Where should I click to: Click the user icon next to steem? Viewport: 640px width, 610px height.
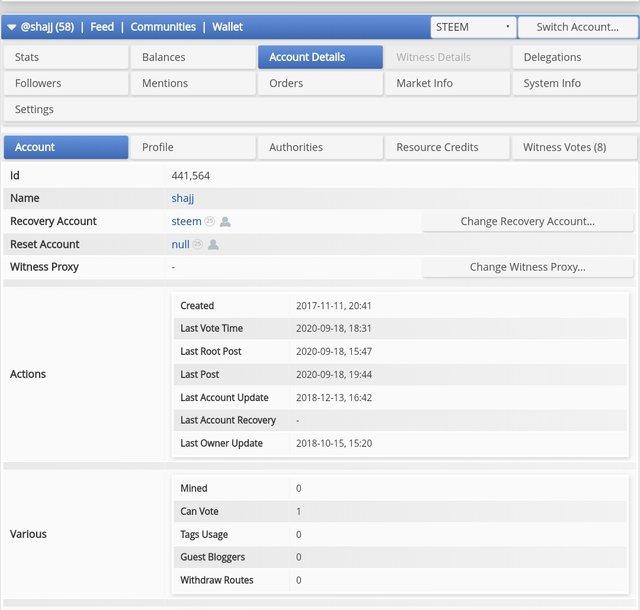pyautogui.click(x=225, y=222)
